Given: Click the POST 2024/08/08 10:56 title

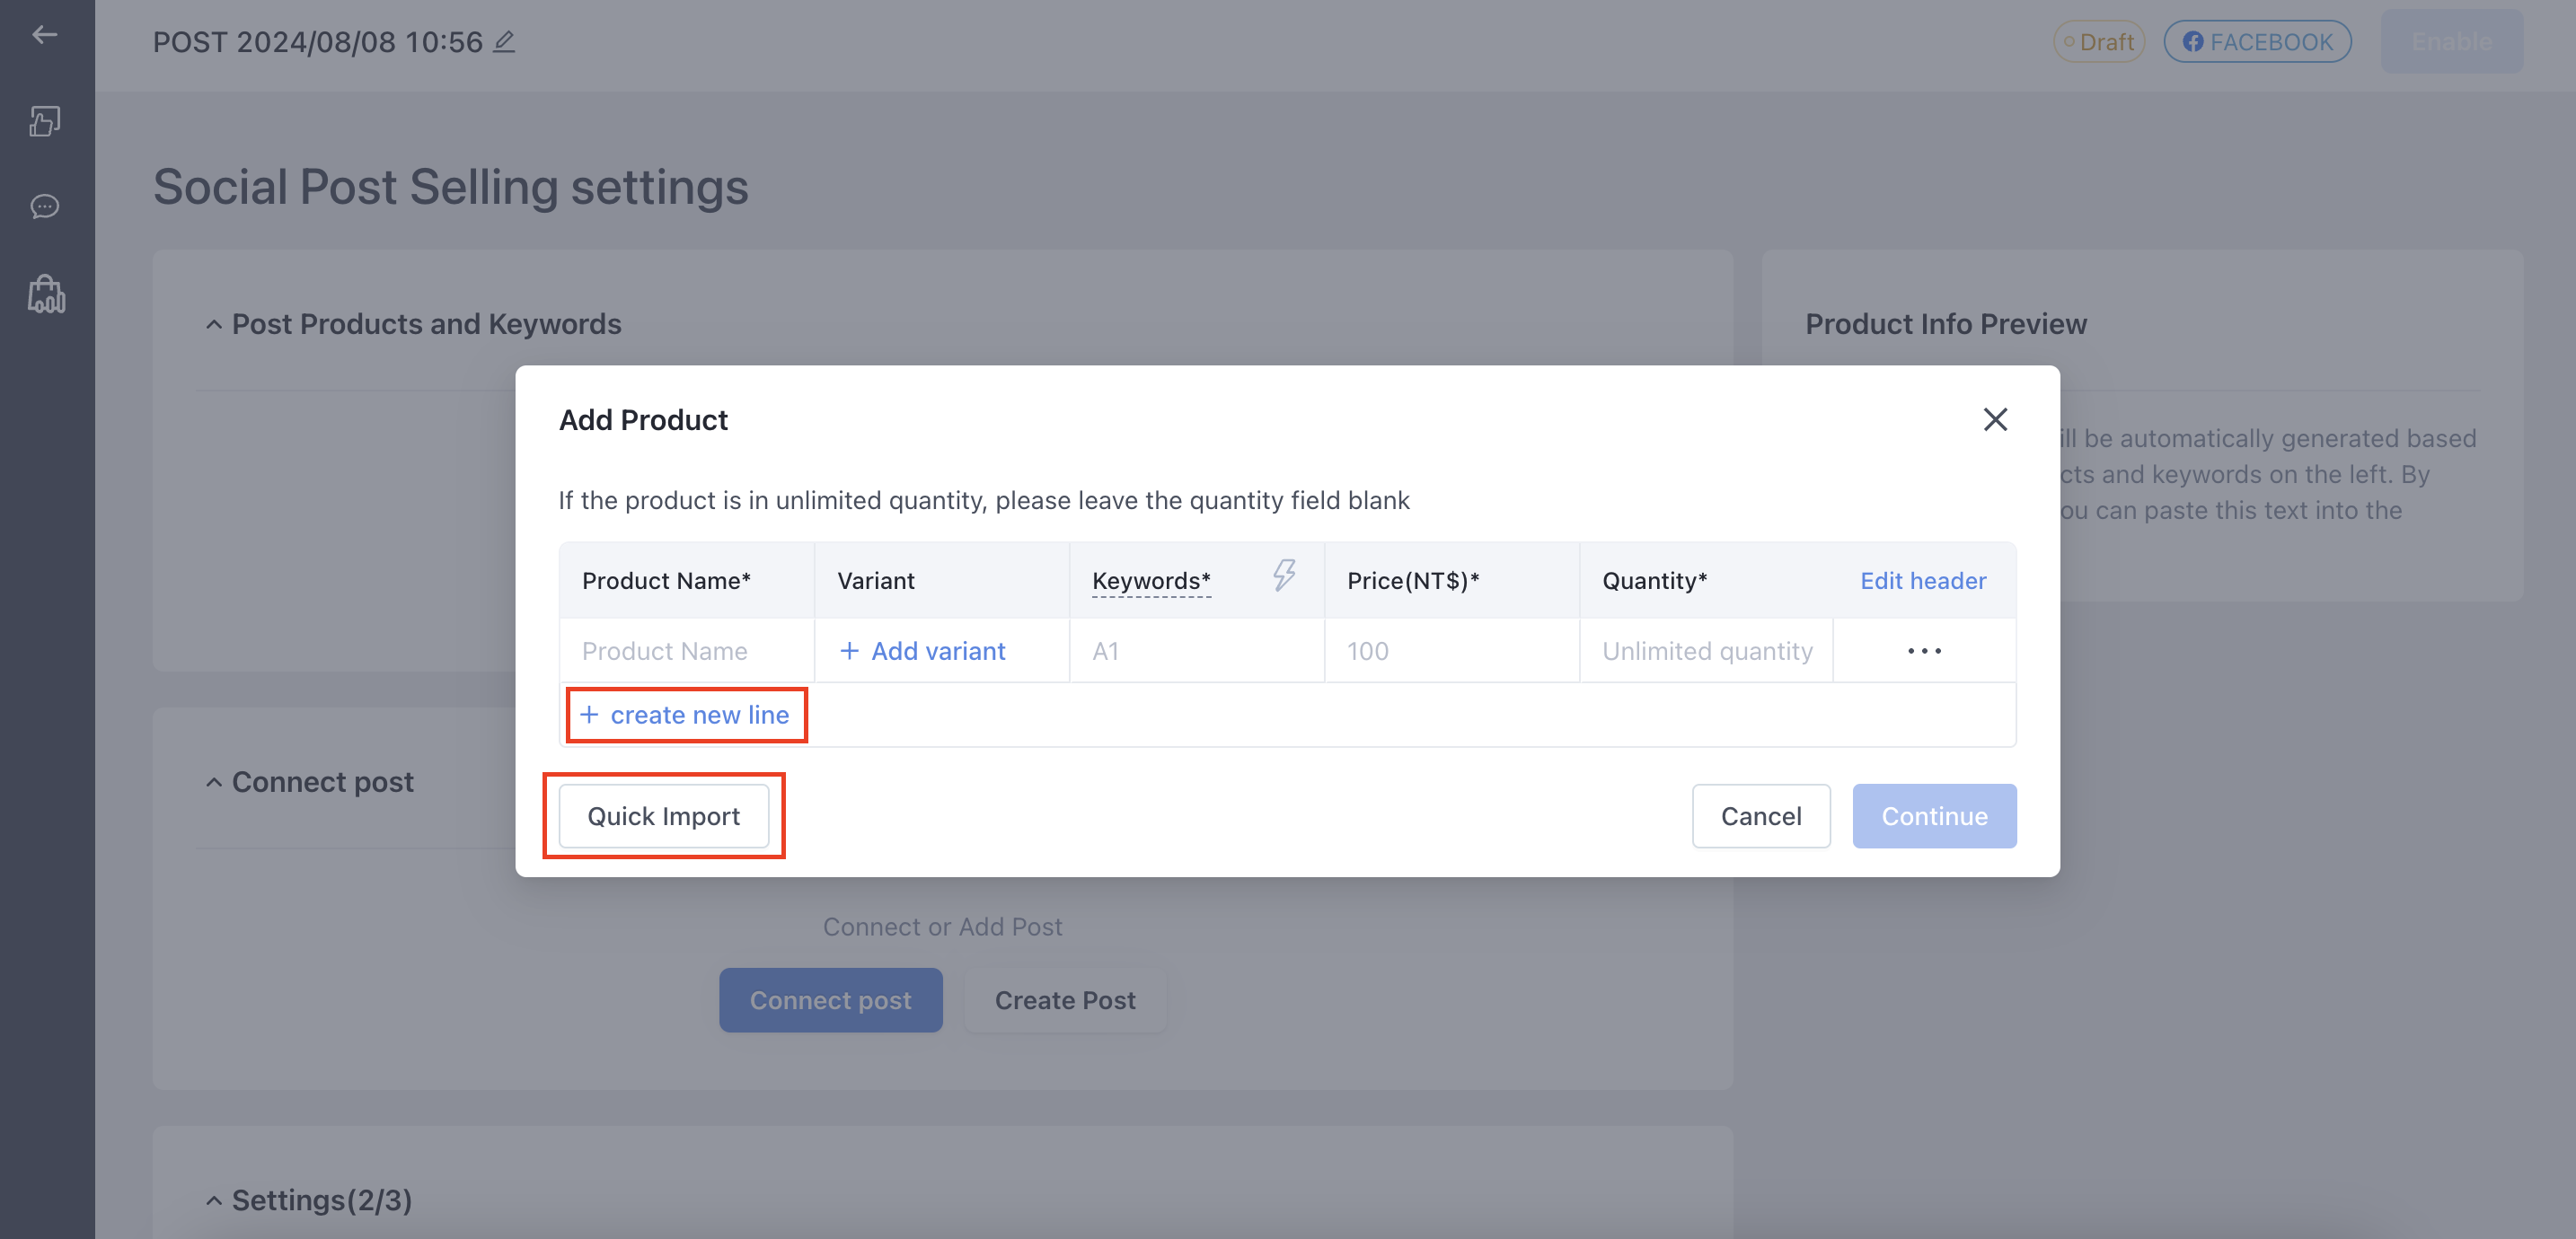Looking at the screenshot, I should coord(317,41).
